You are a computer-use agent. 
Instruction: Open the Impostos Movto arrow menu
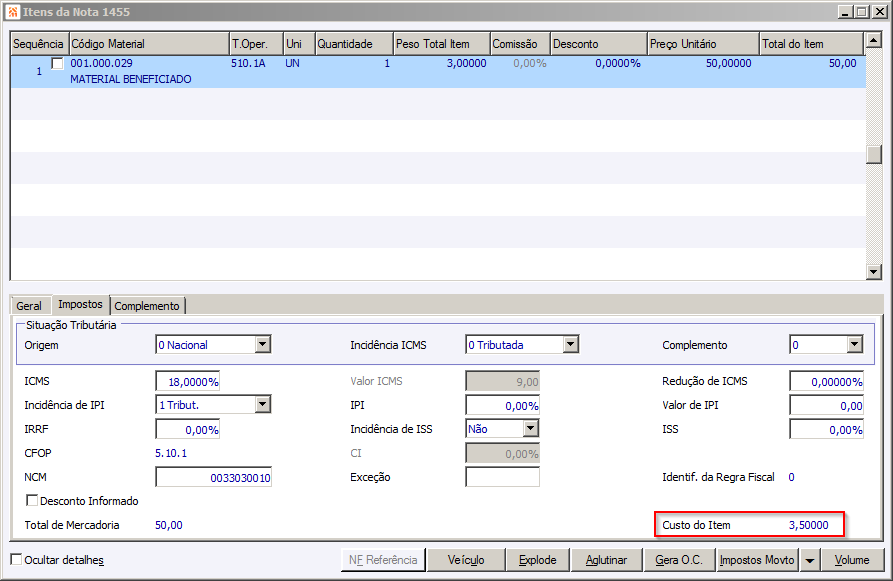[x=810, y=560]
